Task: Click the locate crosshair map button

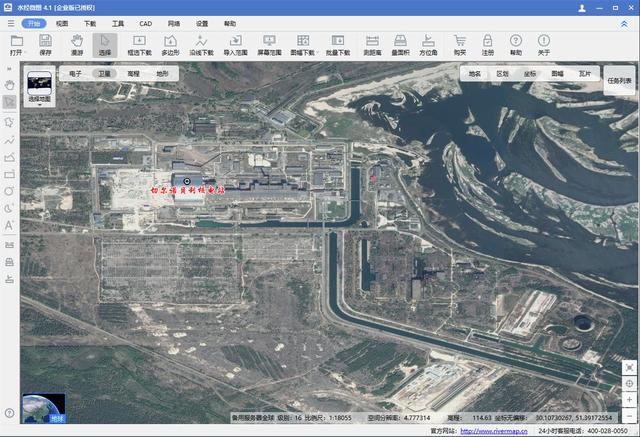Action: 629,384
